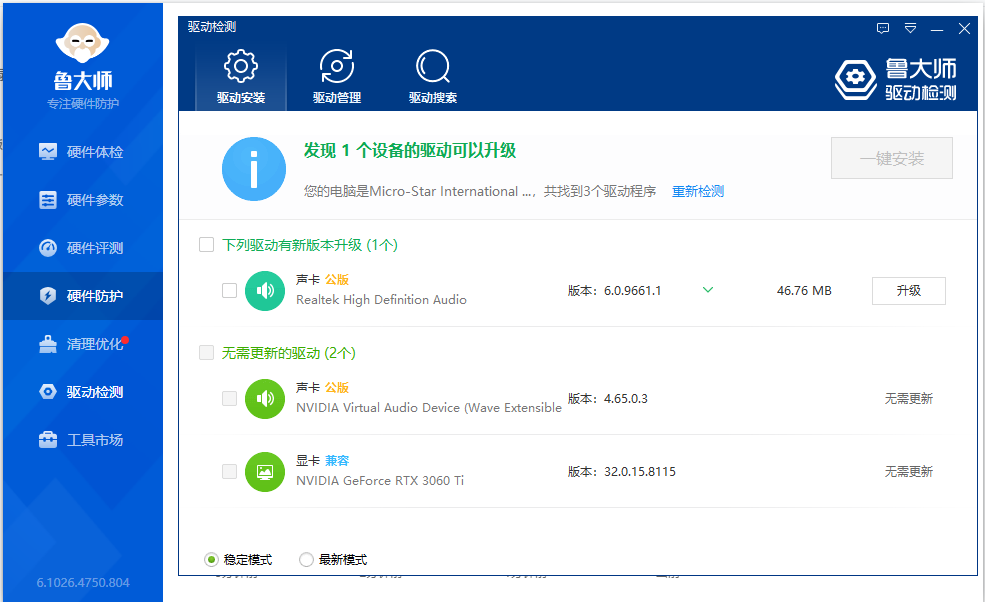The image size is (985, 602).
Task: Select the 稳定模式 radio button
Action: pos(212,559)
